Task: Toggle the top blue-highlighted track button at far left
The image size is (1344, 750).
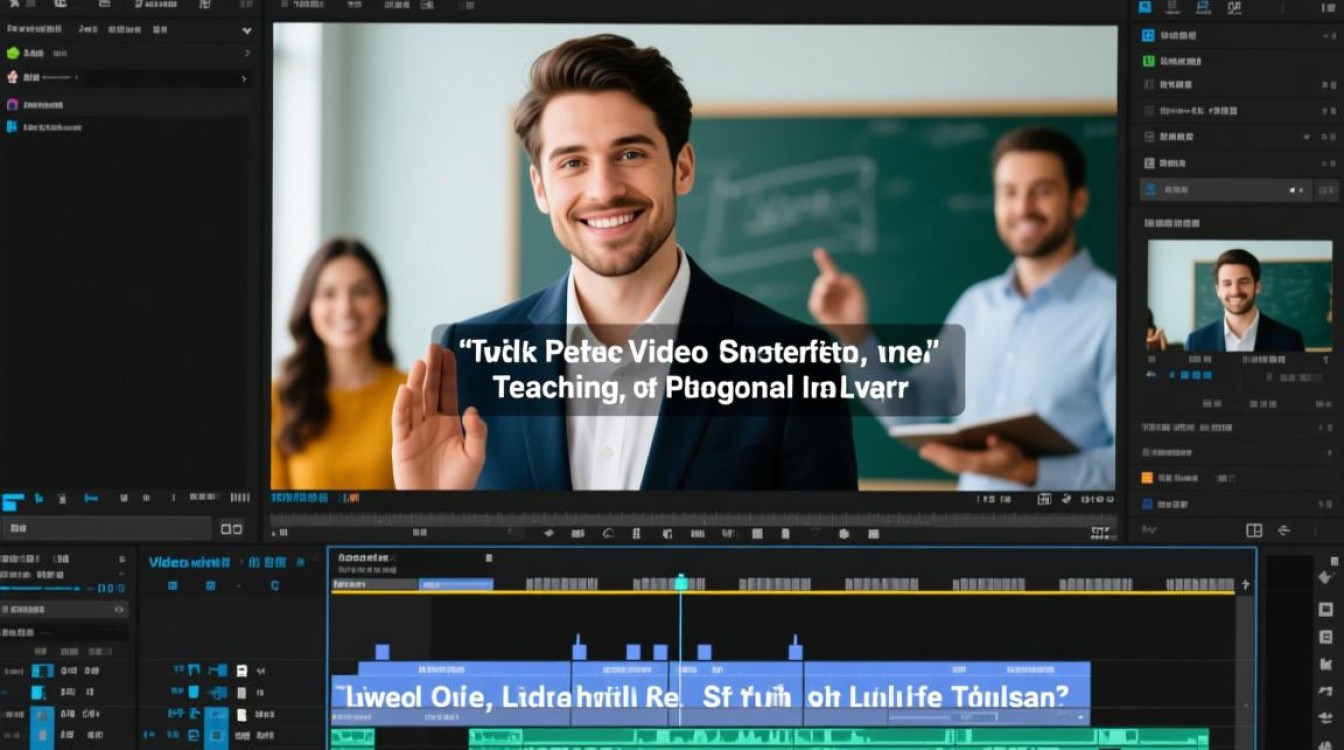Action: coord(42,671)
